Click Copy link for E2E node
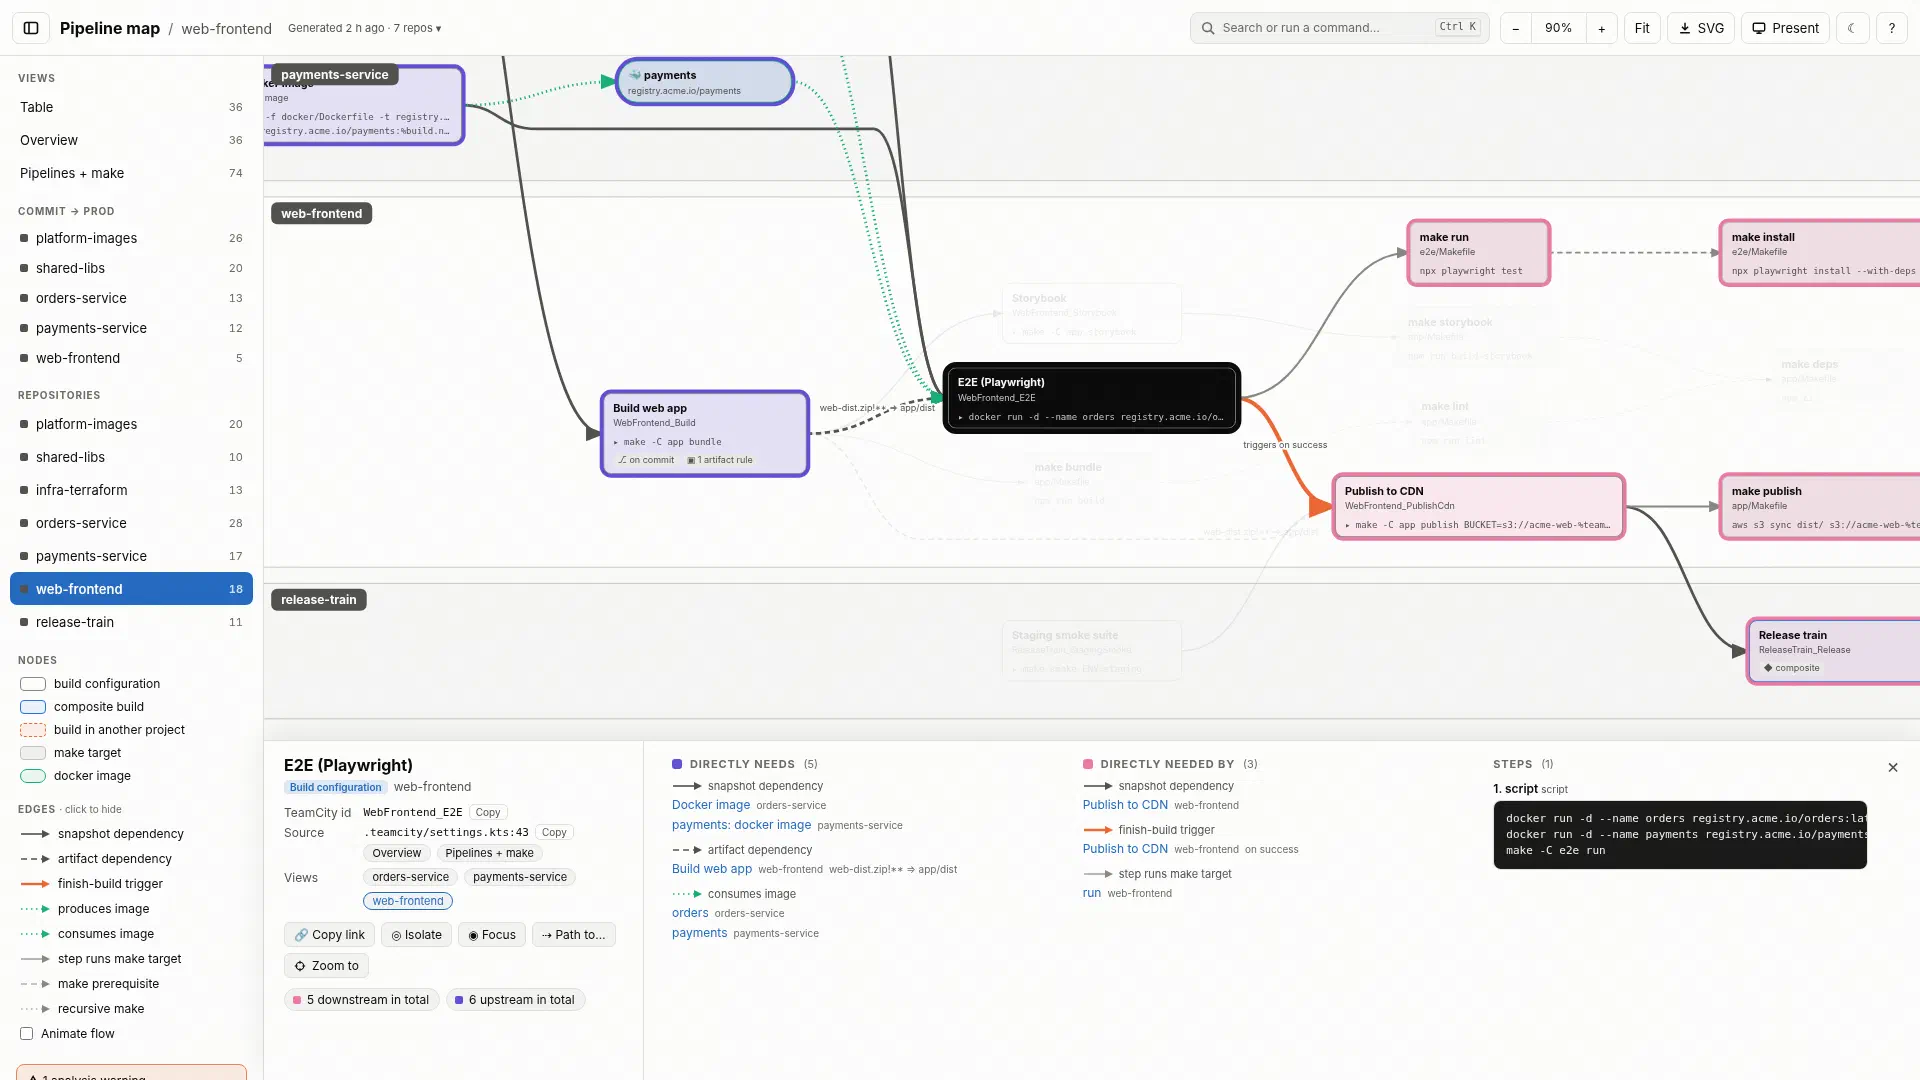 pos(330,935)
